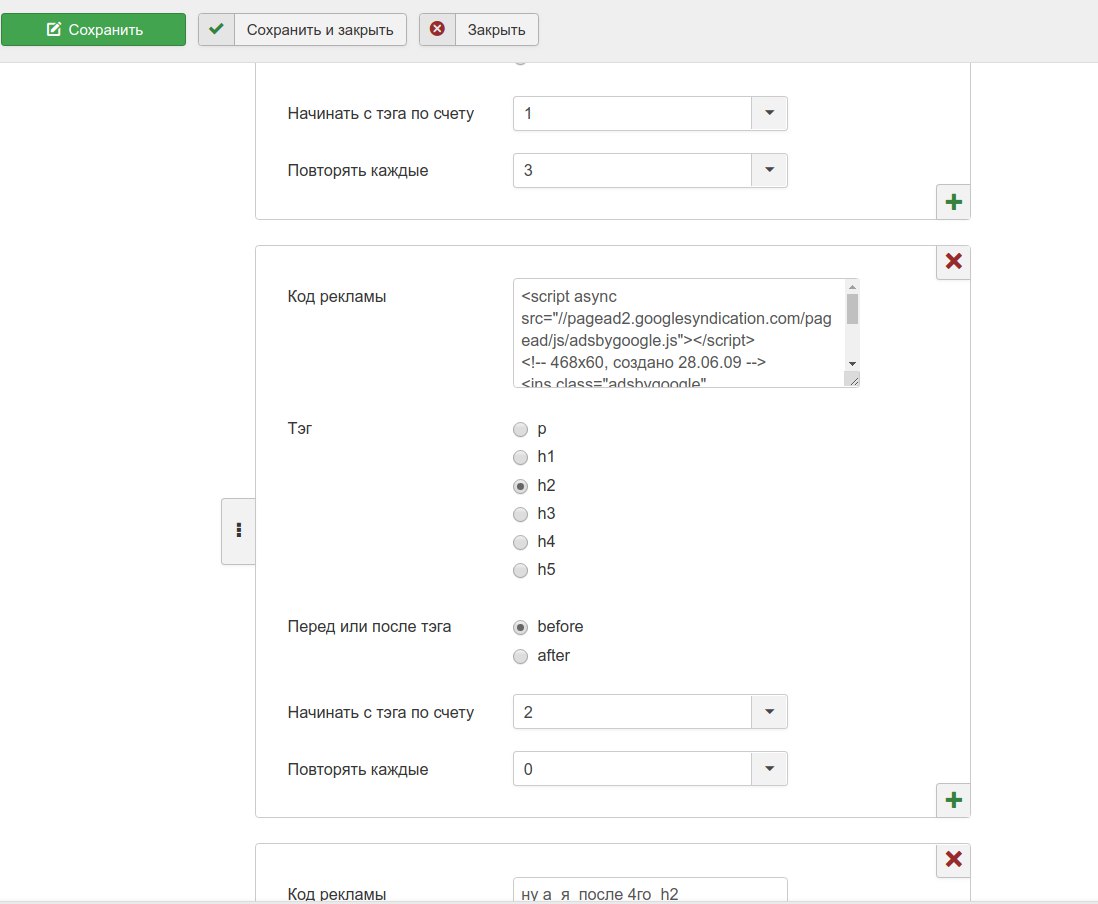Select the h2 tag radio button

coord(520,486)
